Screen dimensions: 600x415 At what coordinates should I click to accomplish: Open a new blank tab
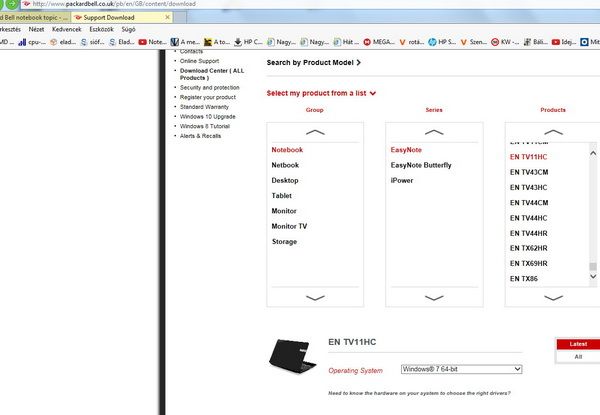click(x=180, y=18)
